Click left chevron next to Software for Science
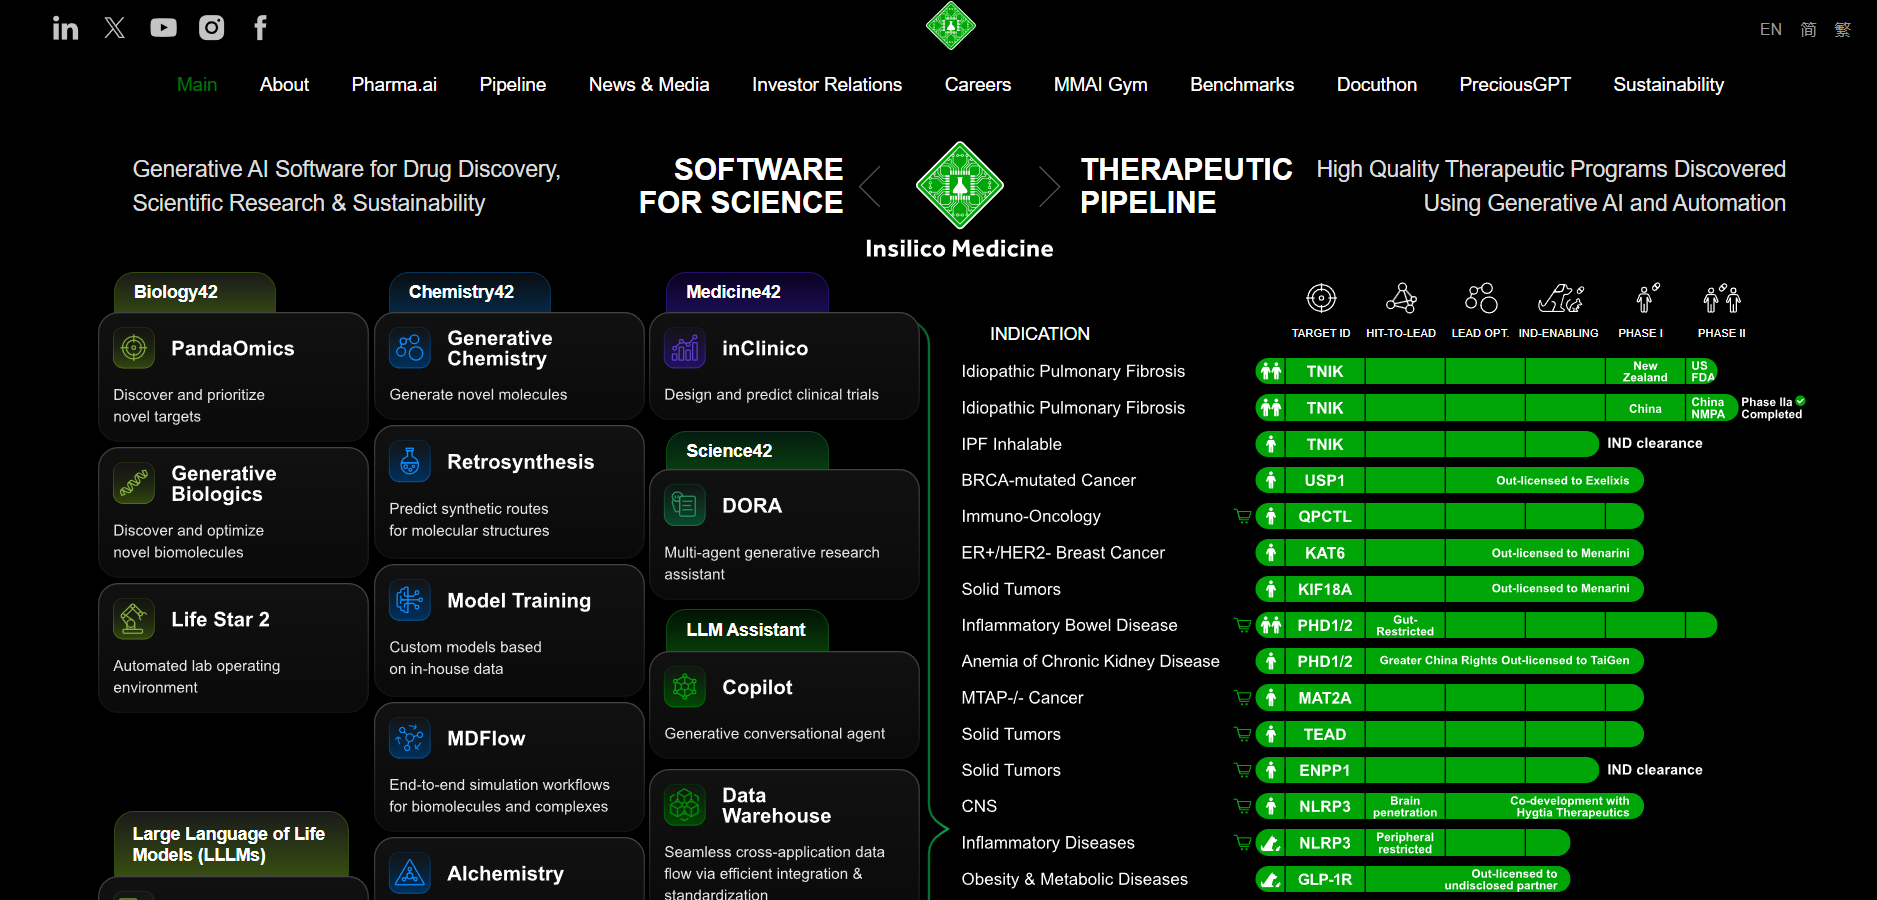Viewport: 1877px width, 900px height. point(870,186)
